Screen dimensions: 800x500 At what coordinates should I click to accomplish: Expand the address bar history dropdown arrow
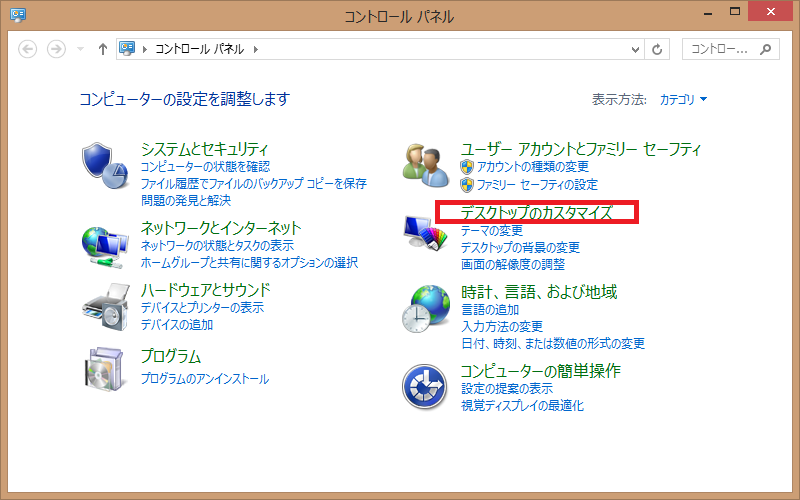[x=637, y=49]
